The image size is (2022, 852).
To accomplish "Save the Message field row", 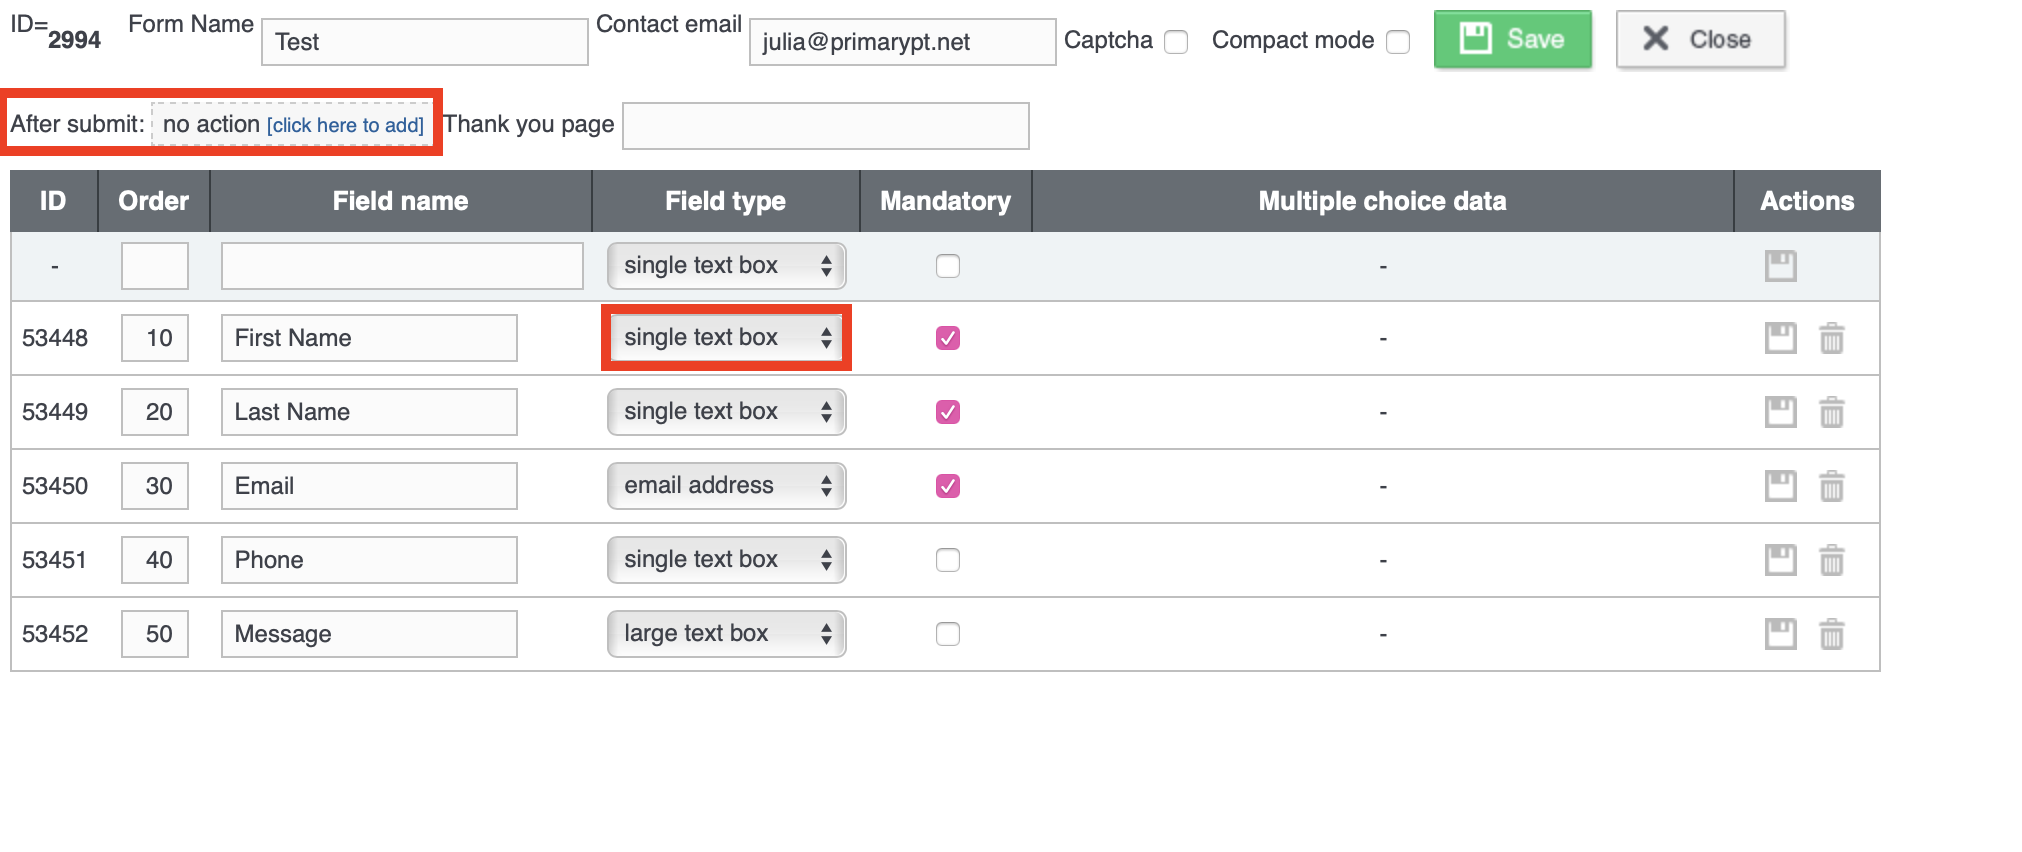I will click(1779, 633).
